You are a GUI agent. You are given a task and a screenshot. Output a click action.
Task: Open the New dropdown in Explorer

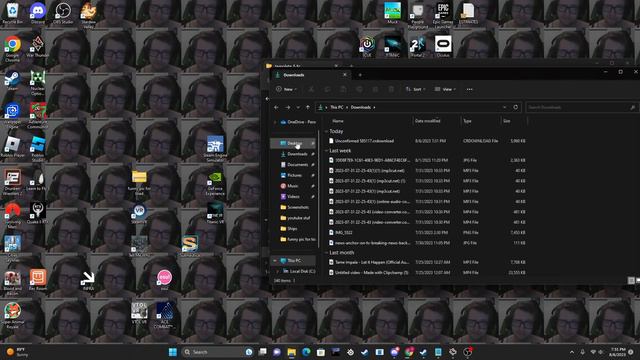pos(286,89)
